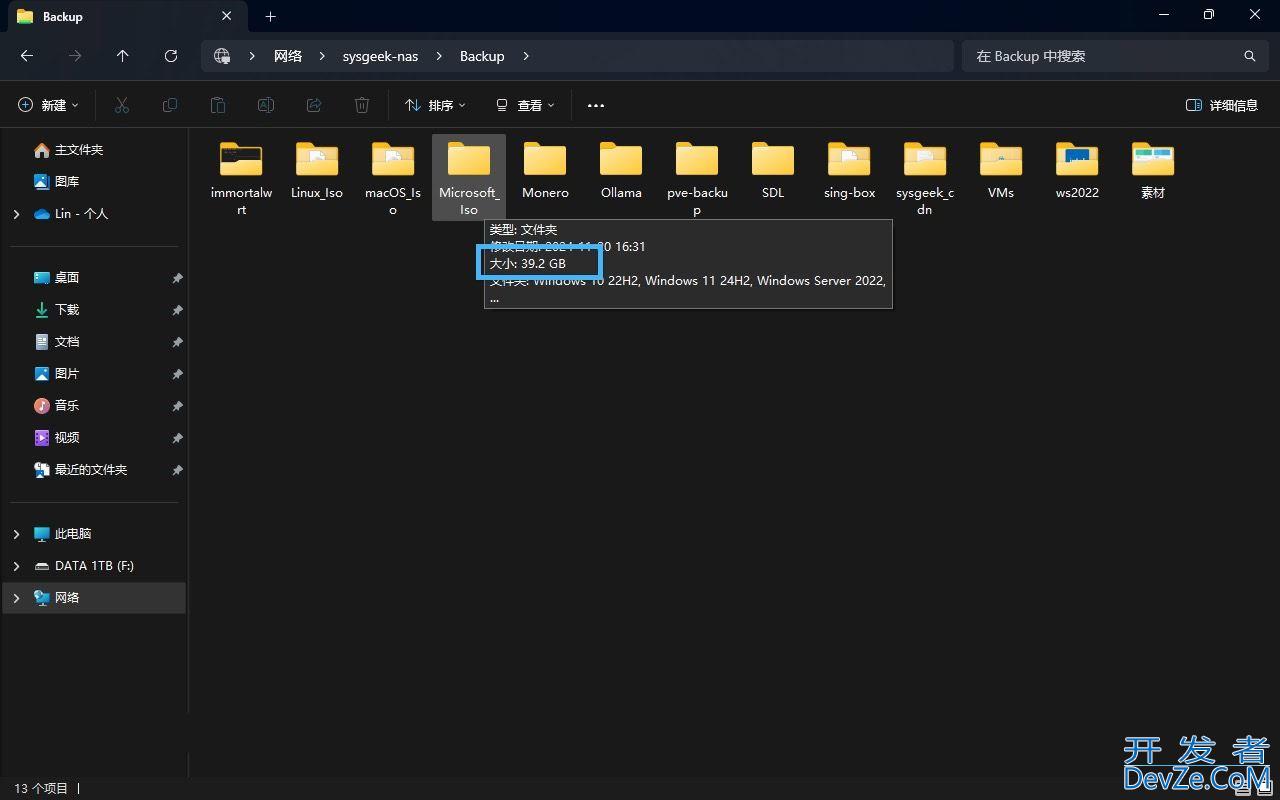Click the Delete trash icon
Viewport: 1280px width, 800px height.
[x=362, y=105]
